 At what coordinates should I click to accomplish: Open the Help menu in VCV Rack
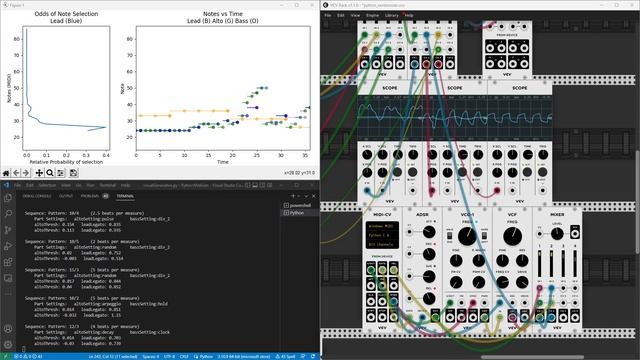point(409,16)
